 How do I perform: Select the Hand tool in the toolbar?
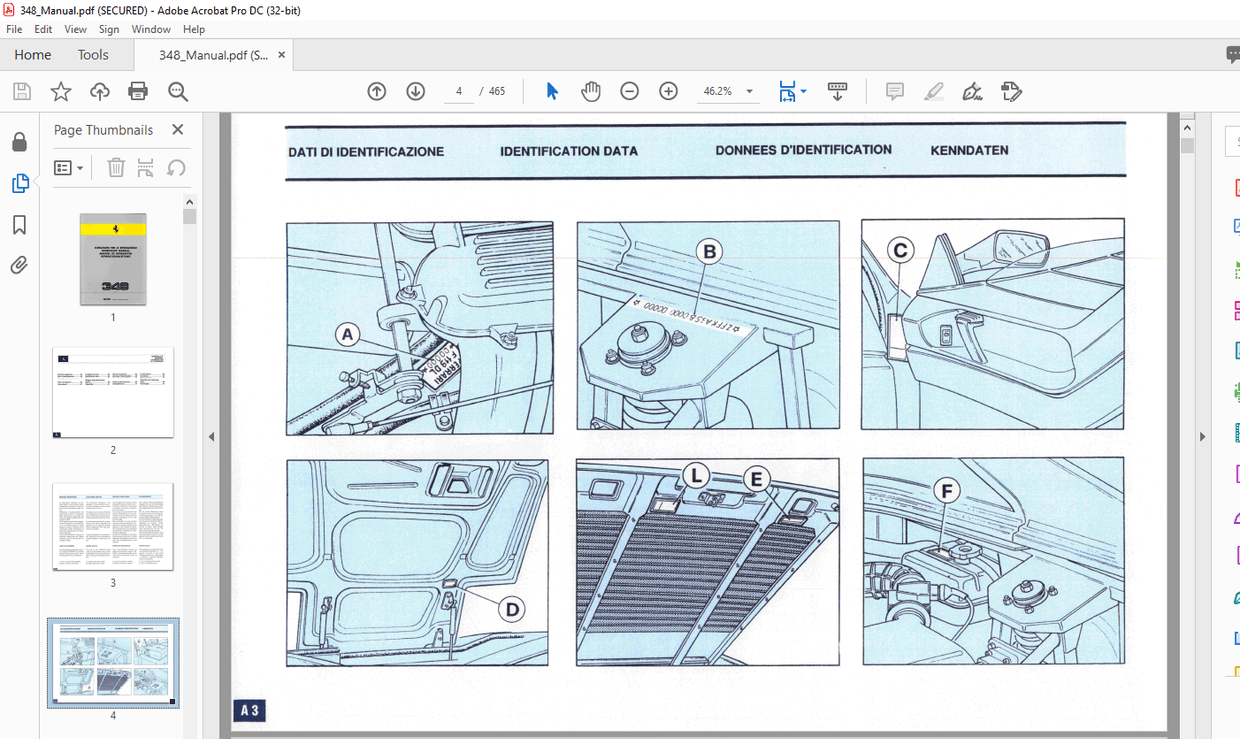pos(591,90)
